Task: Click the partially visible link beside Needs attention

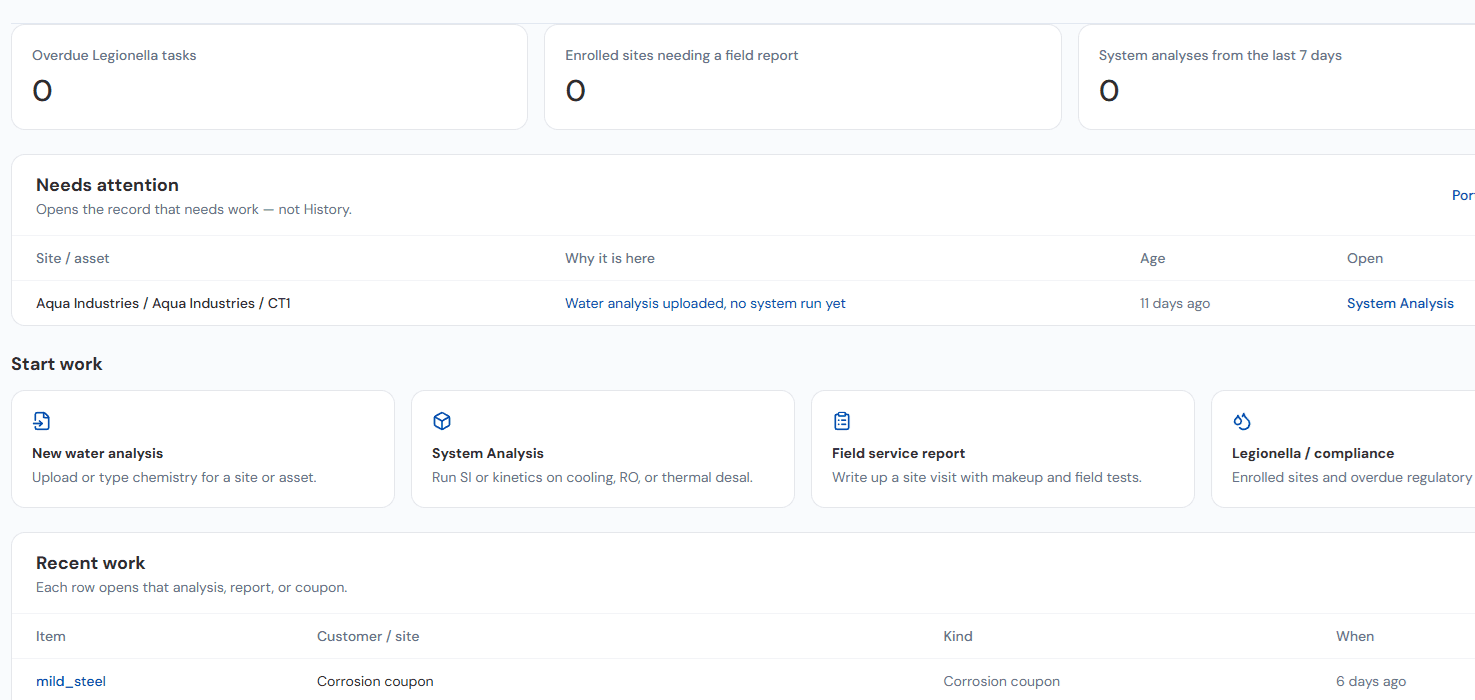Action: pos(1463,195)
